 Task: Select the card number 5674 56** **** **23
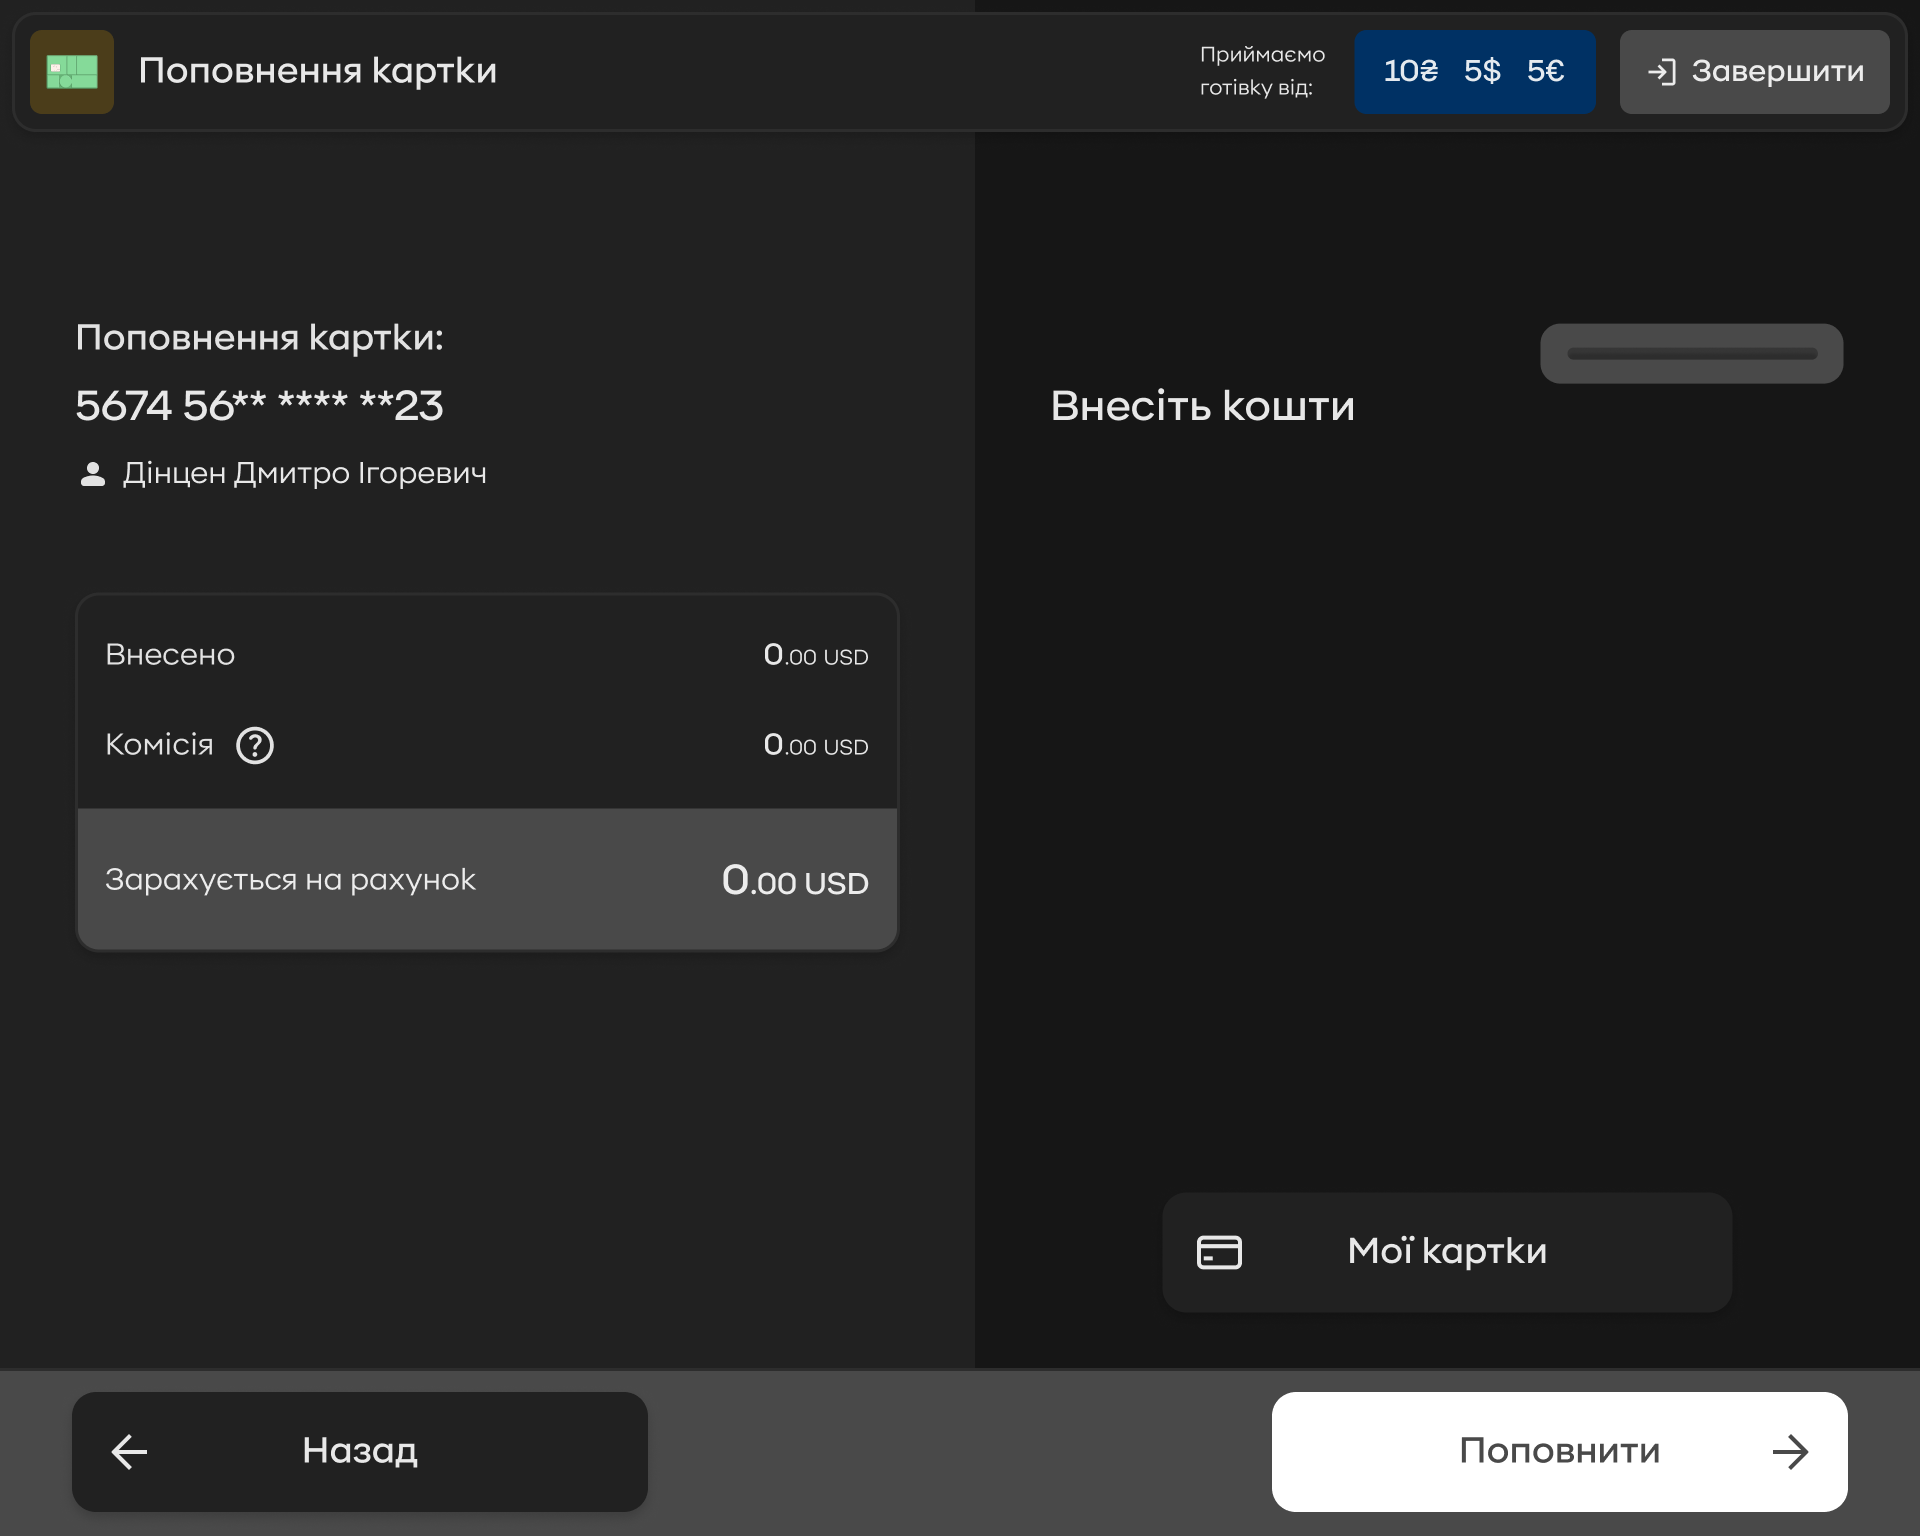pos(259,406)
